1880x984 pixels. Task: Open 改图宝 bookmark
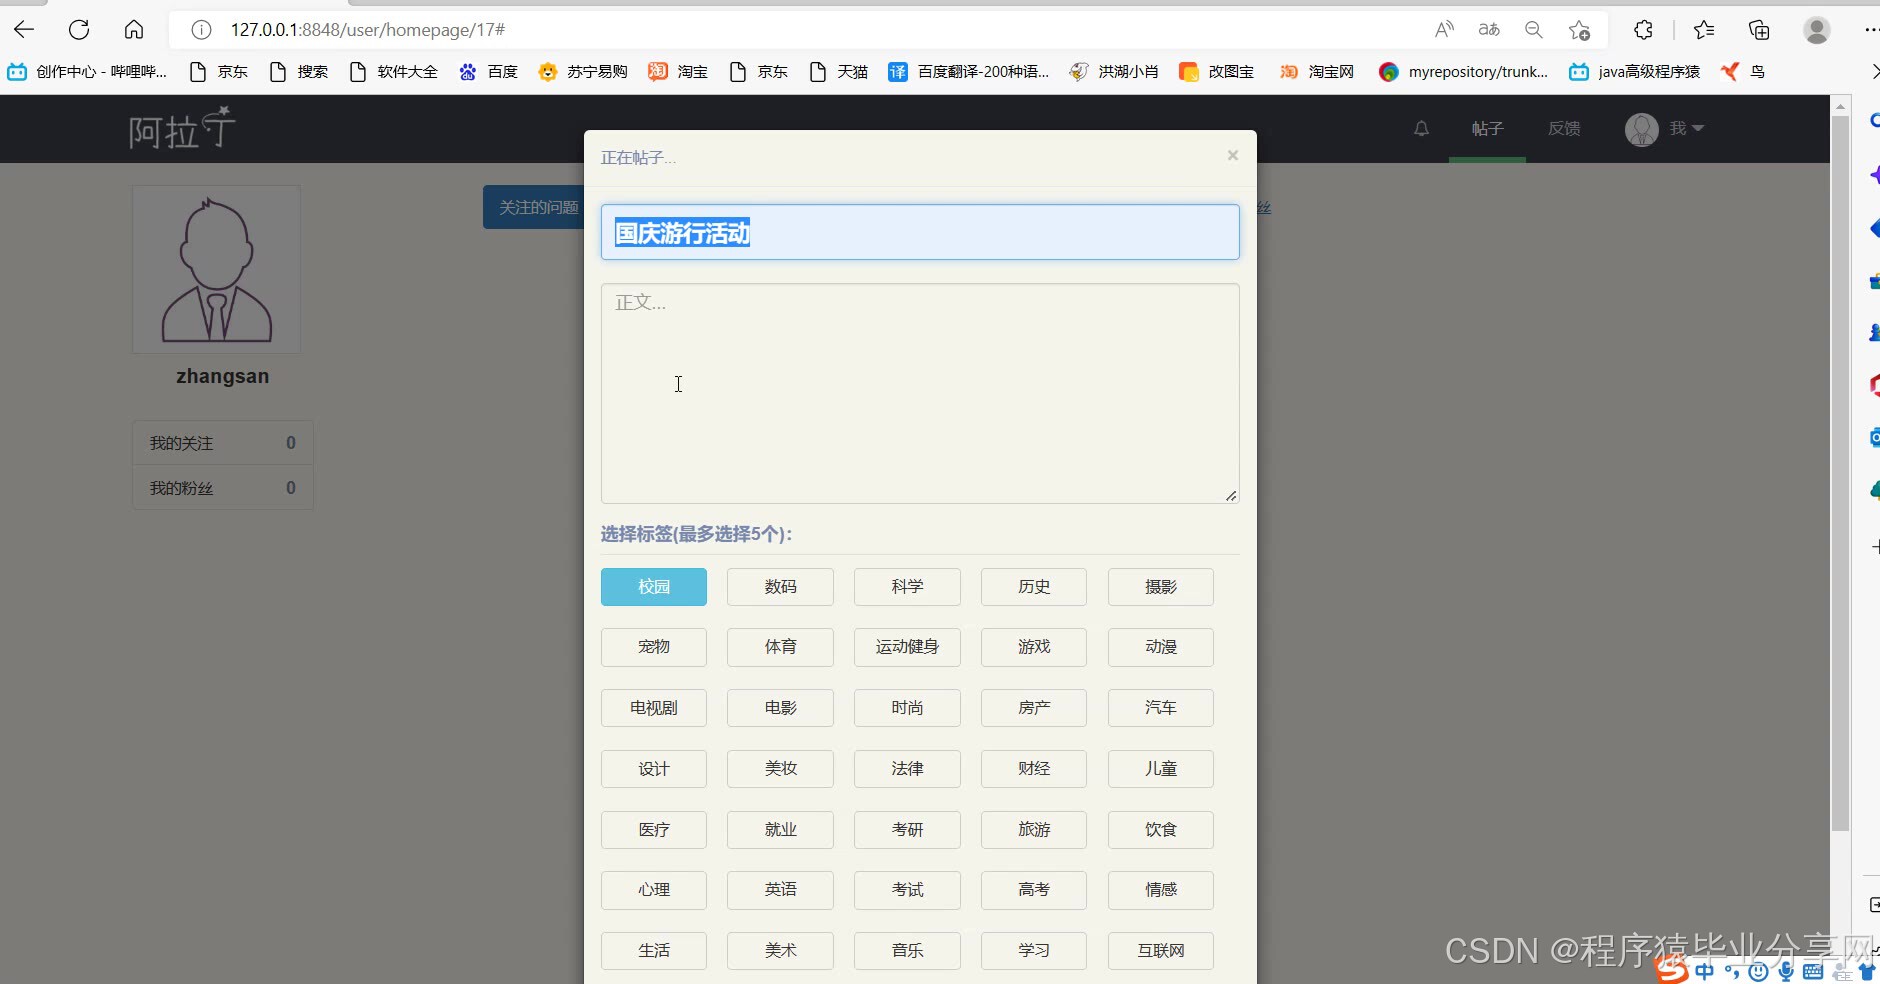tap(1217, 72)
